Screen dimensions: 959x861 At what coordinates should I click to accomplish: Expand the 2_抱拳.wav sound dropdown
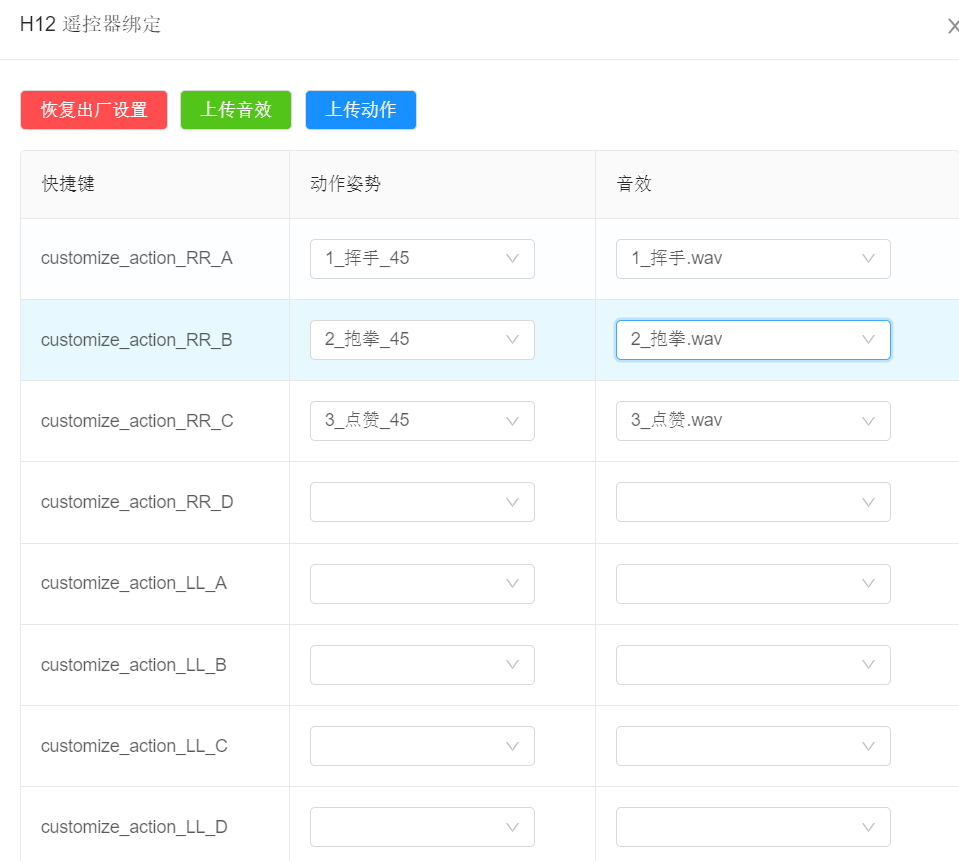point(752,340)
